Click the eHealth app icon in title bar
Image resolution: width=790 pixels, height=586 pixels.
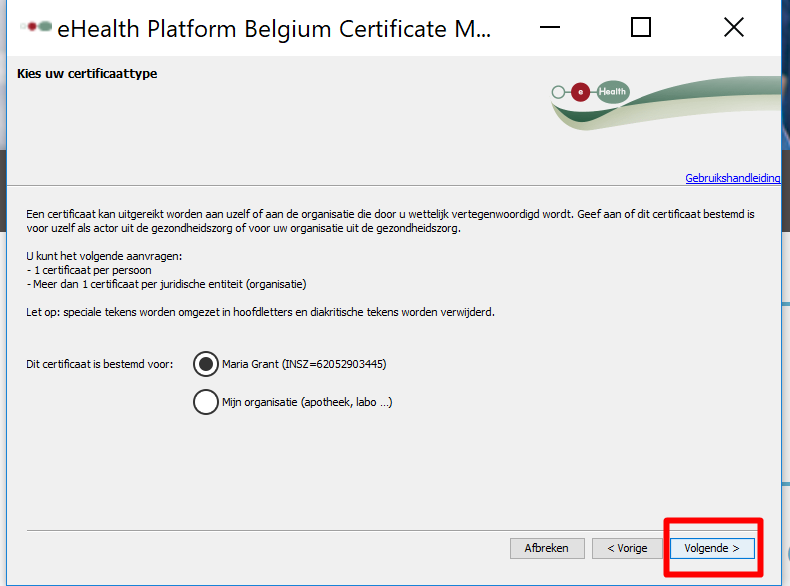[36, 26]
